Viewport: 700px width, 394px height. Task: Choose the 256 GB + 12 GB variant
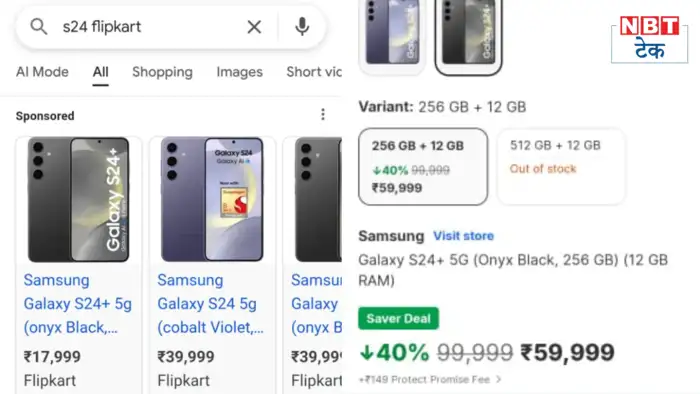point(423,166)
